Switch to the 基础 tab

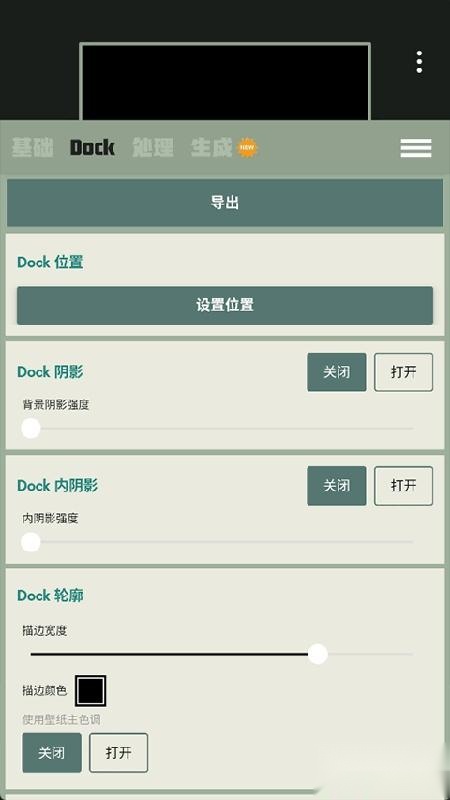32,147
